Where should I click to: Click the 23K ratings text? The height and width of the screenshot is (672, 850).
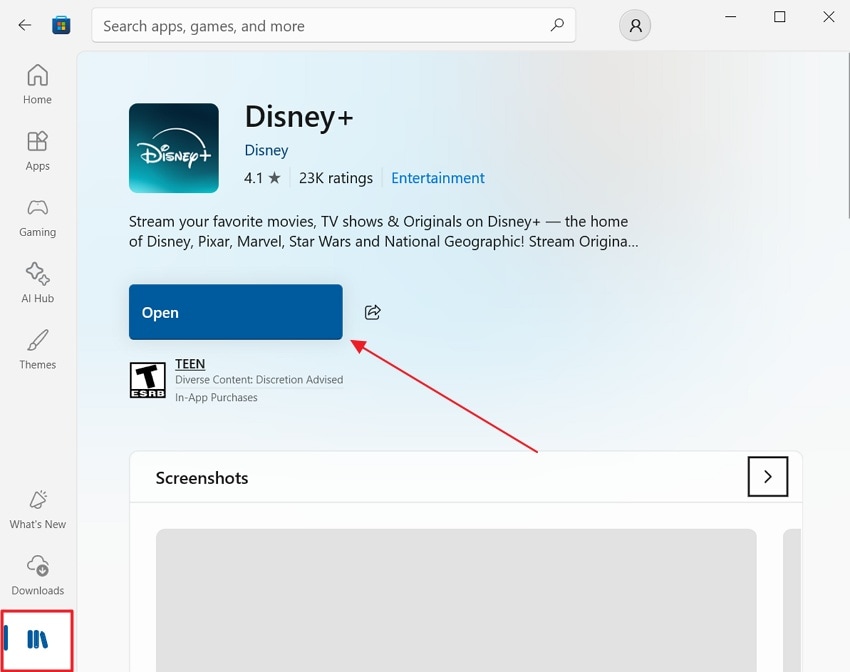pyautogui.click(x=336, y=178)
